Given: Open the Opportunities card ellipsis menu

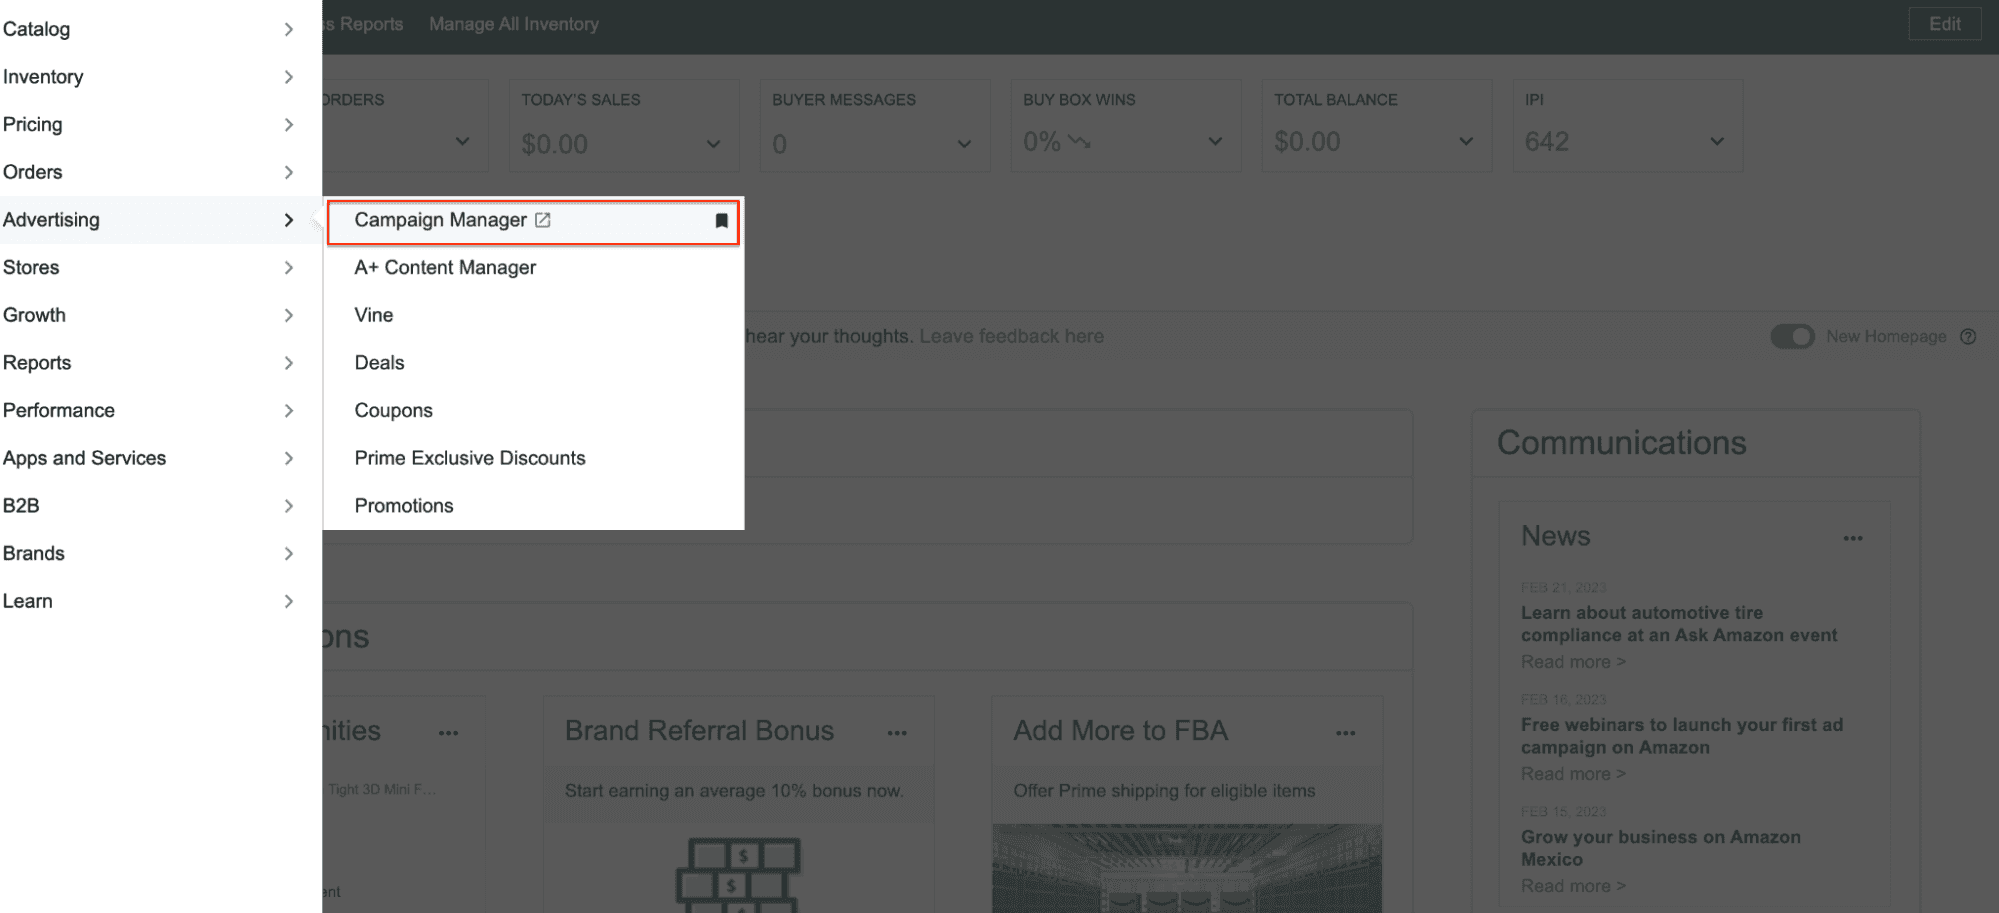Looking at the screenshot, I should [448, 732].
